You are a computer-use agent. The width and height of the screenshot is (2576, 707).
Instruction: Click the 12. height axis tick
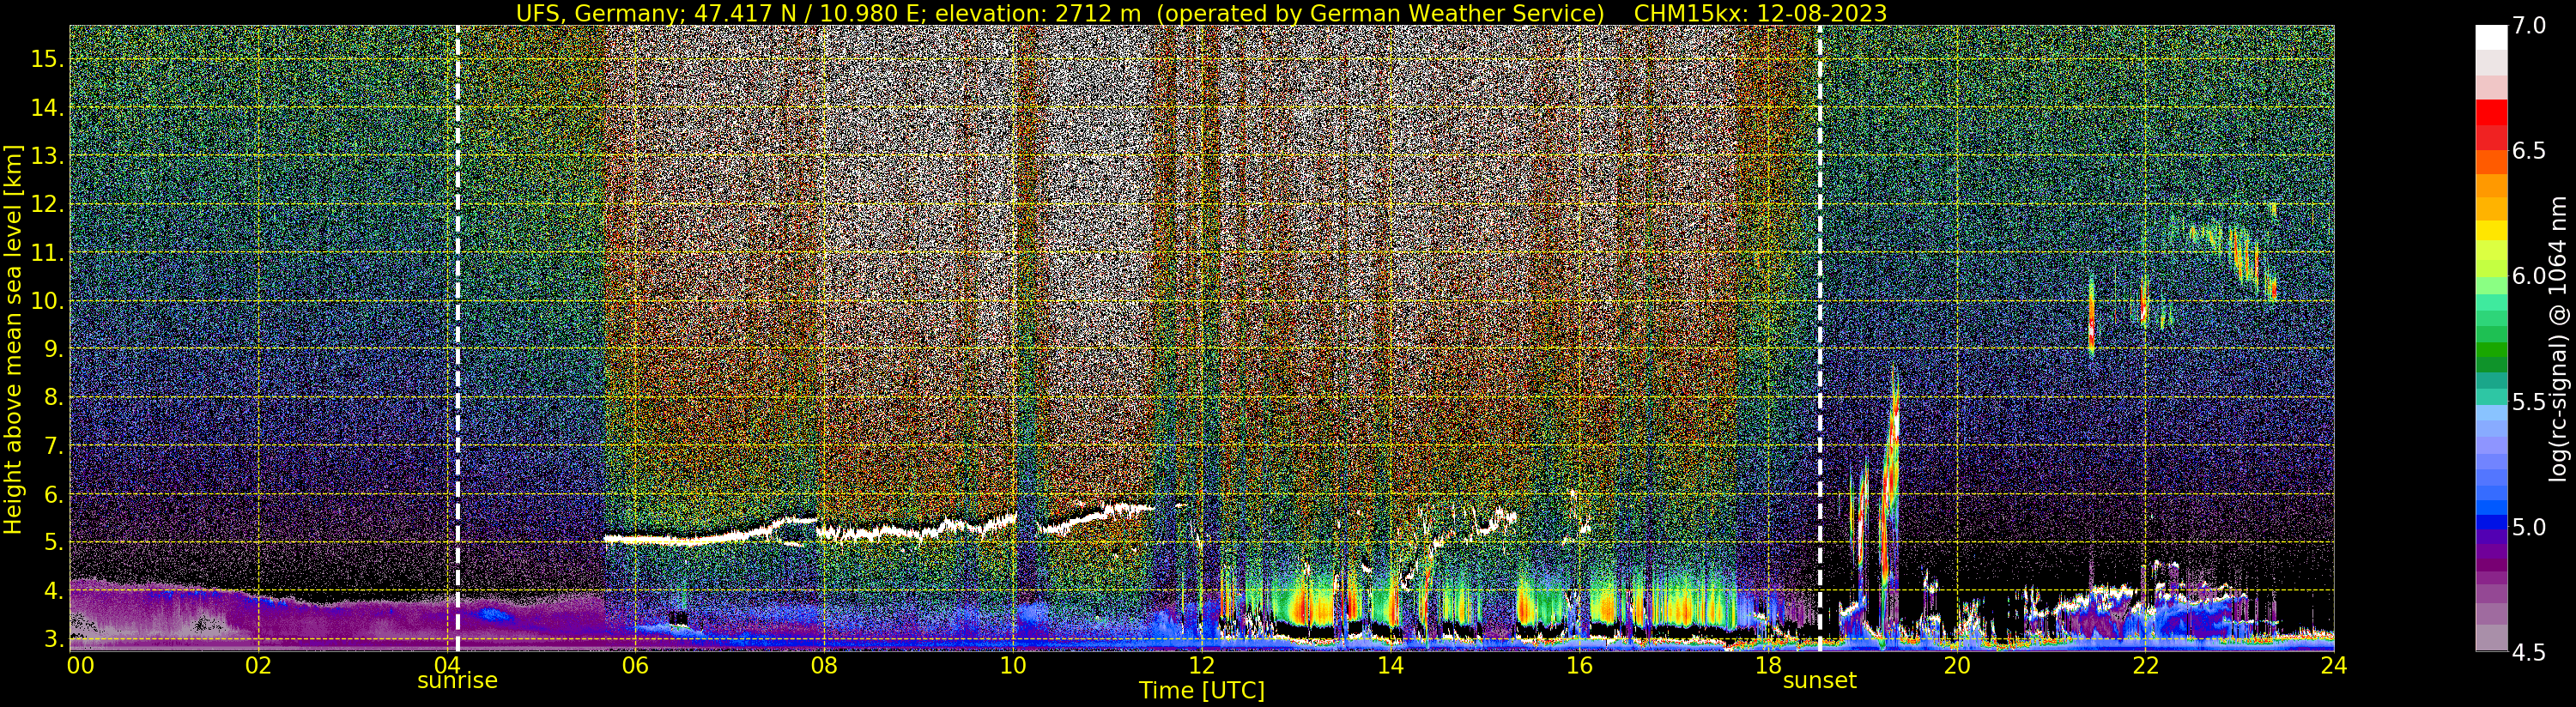pos(48,204)
